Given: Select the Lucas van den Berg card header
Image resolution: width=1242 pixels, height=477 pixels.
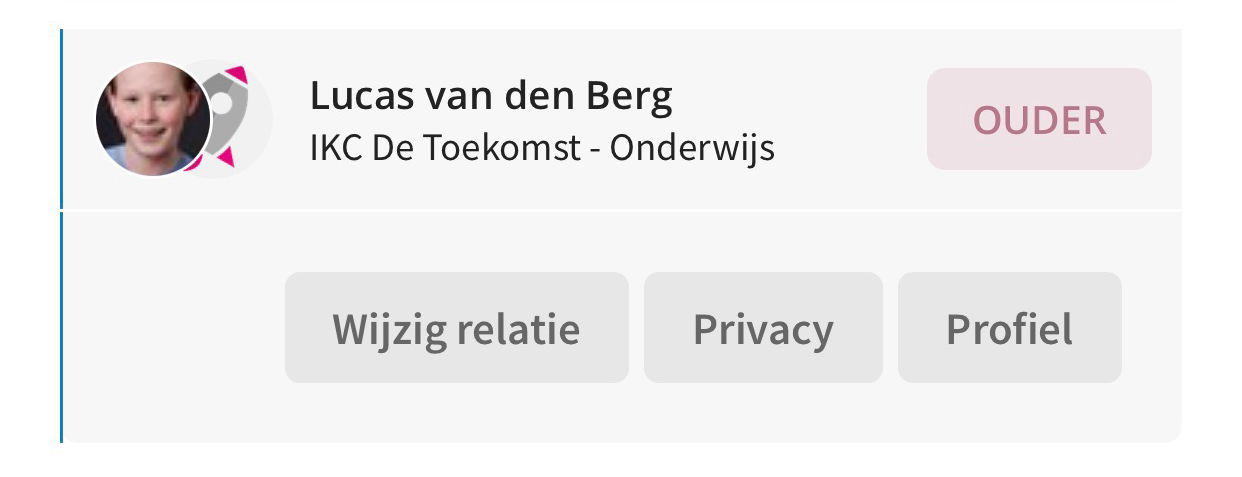Looking at the screenshot, I should pyautogui.click(x=621, y=119).
